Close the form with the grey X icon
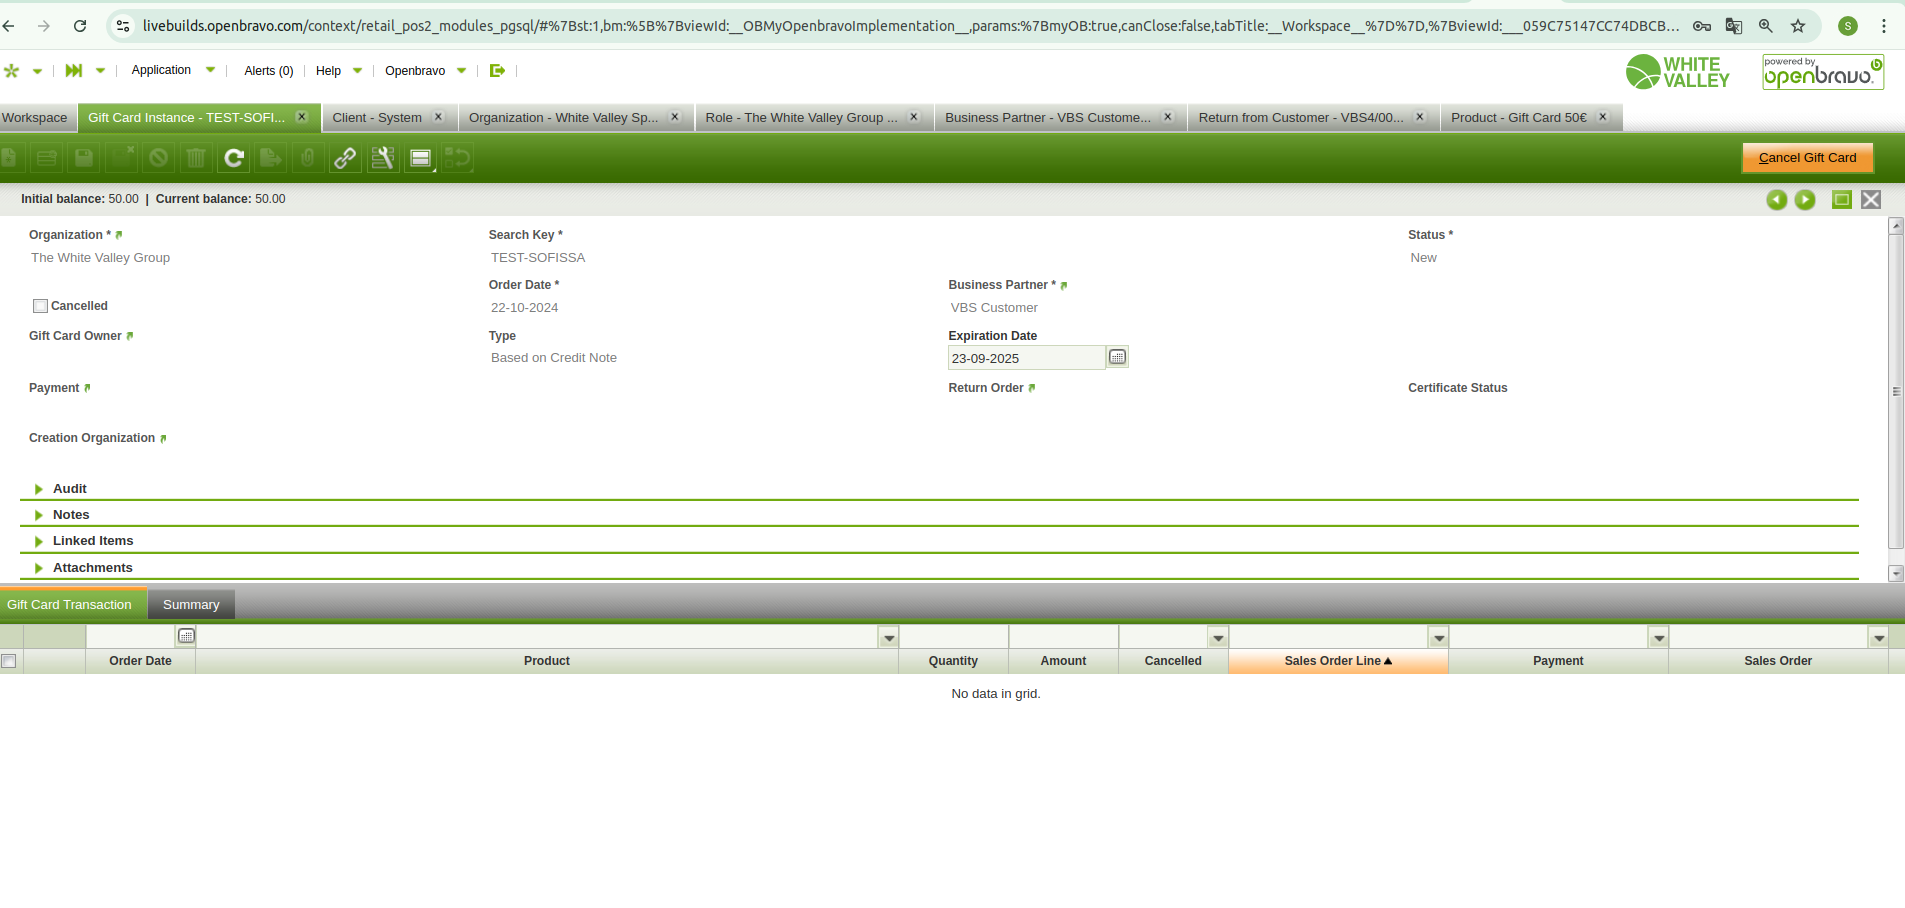Screen dimensions: 1905x908 (x=1871, y=200)
